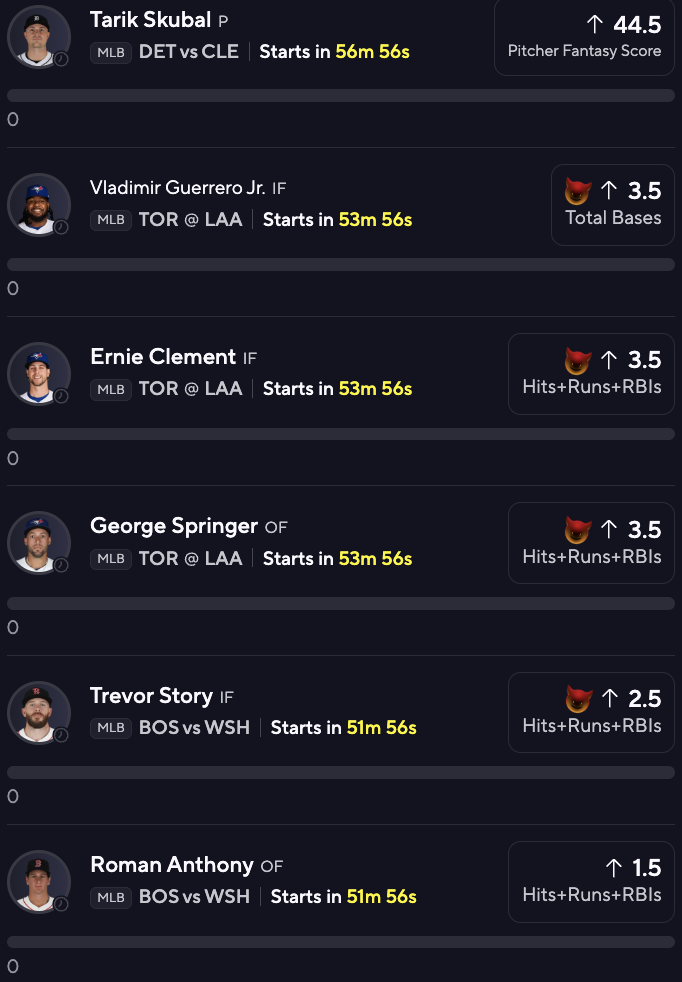Click the up arrow next to 1.5
The image size is (682, 982).
point(614,868)
